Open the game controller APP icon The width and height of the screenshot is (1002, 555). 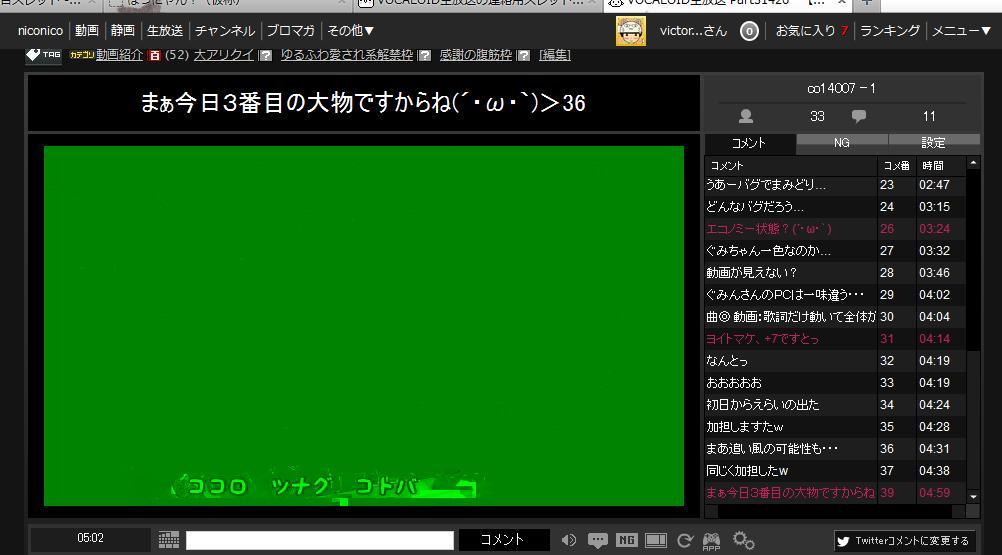point(711,541)
